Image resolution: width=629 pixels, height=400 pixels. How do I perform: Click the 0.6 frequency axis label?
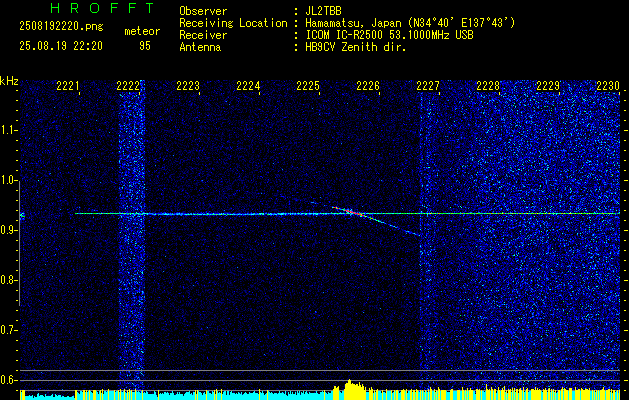[8, 380]
